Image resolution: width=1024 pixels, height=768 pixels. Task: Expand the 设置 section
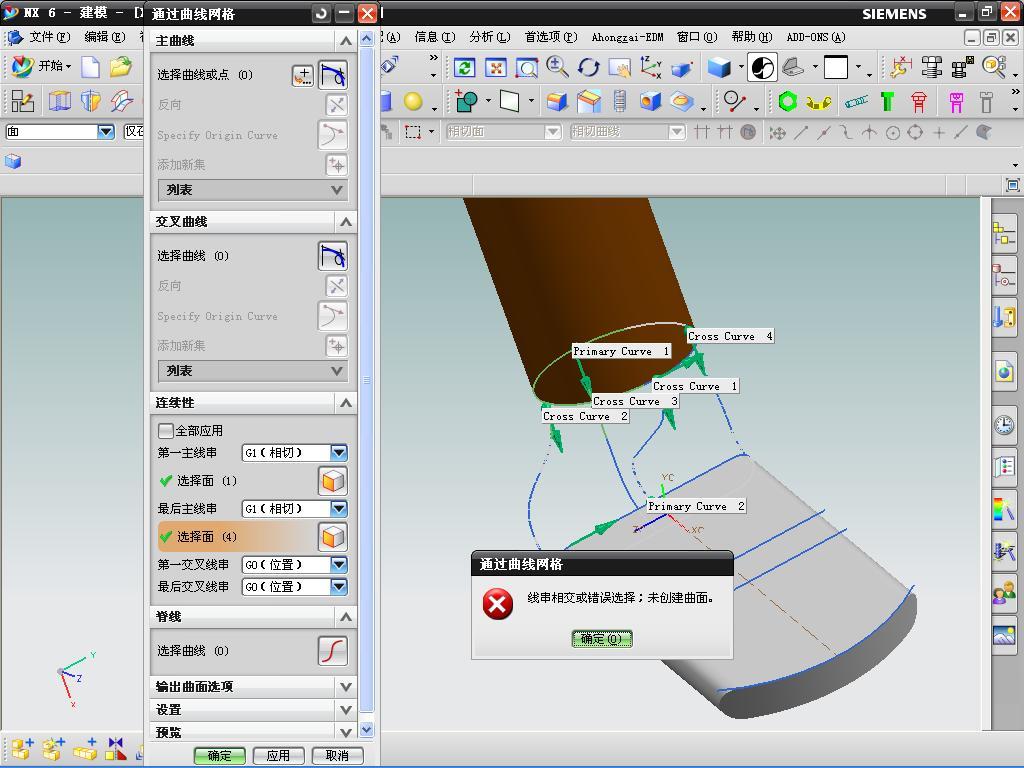point(345,709)
